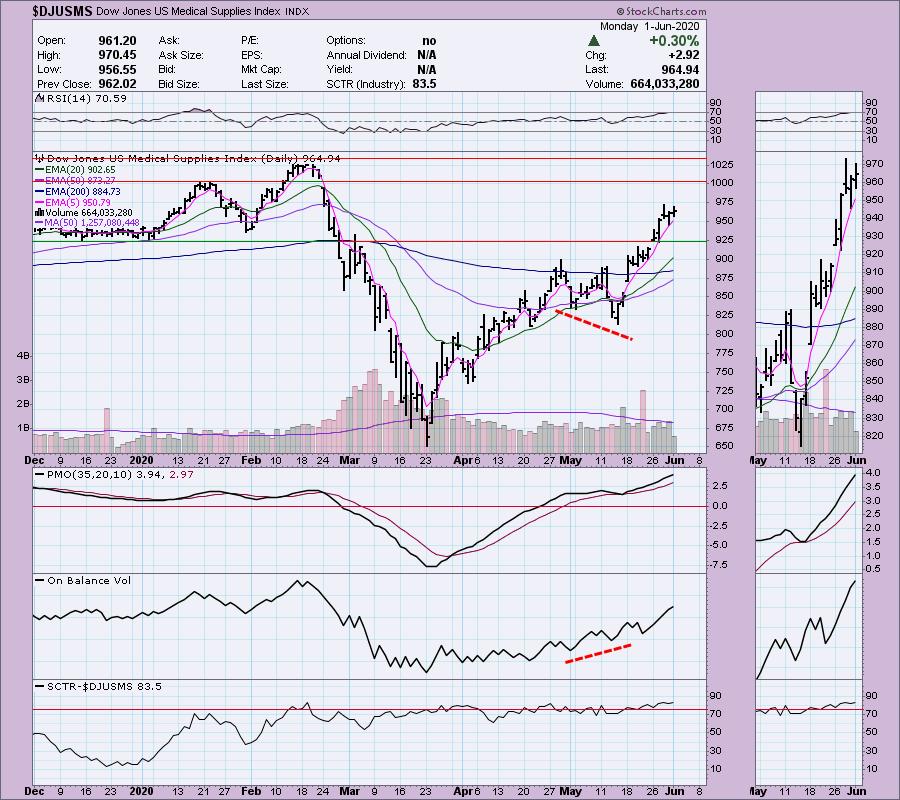Click the 970 label on zoomed thumbnail axis
Viewport: 900px width, 800px height.
click(x=873, y=164)
